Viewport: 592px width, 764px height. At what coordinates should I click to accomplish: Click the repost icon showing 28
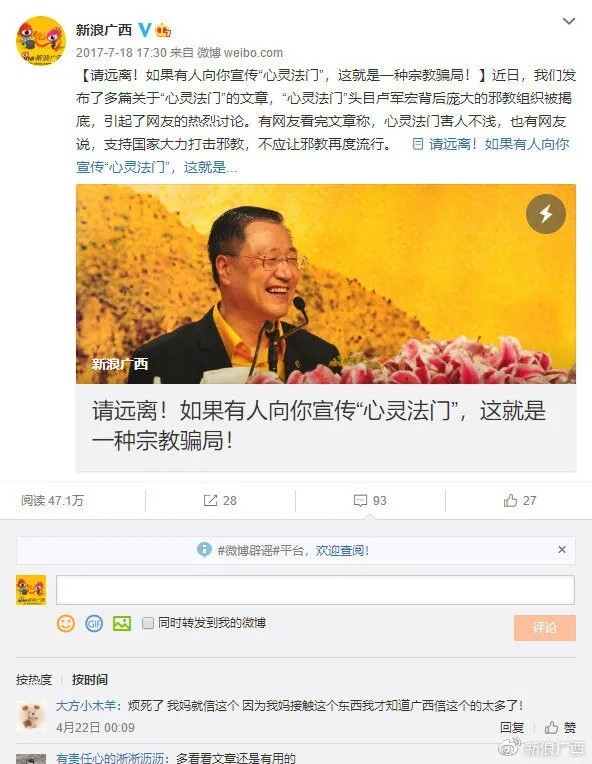coord(220,500)
